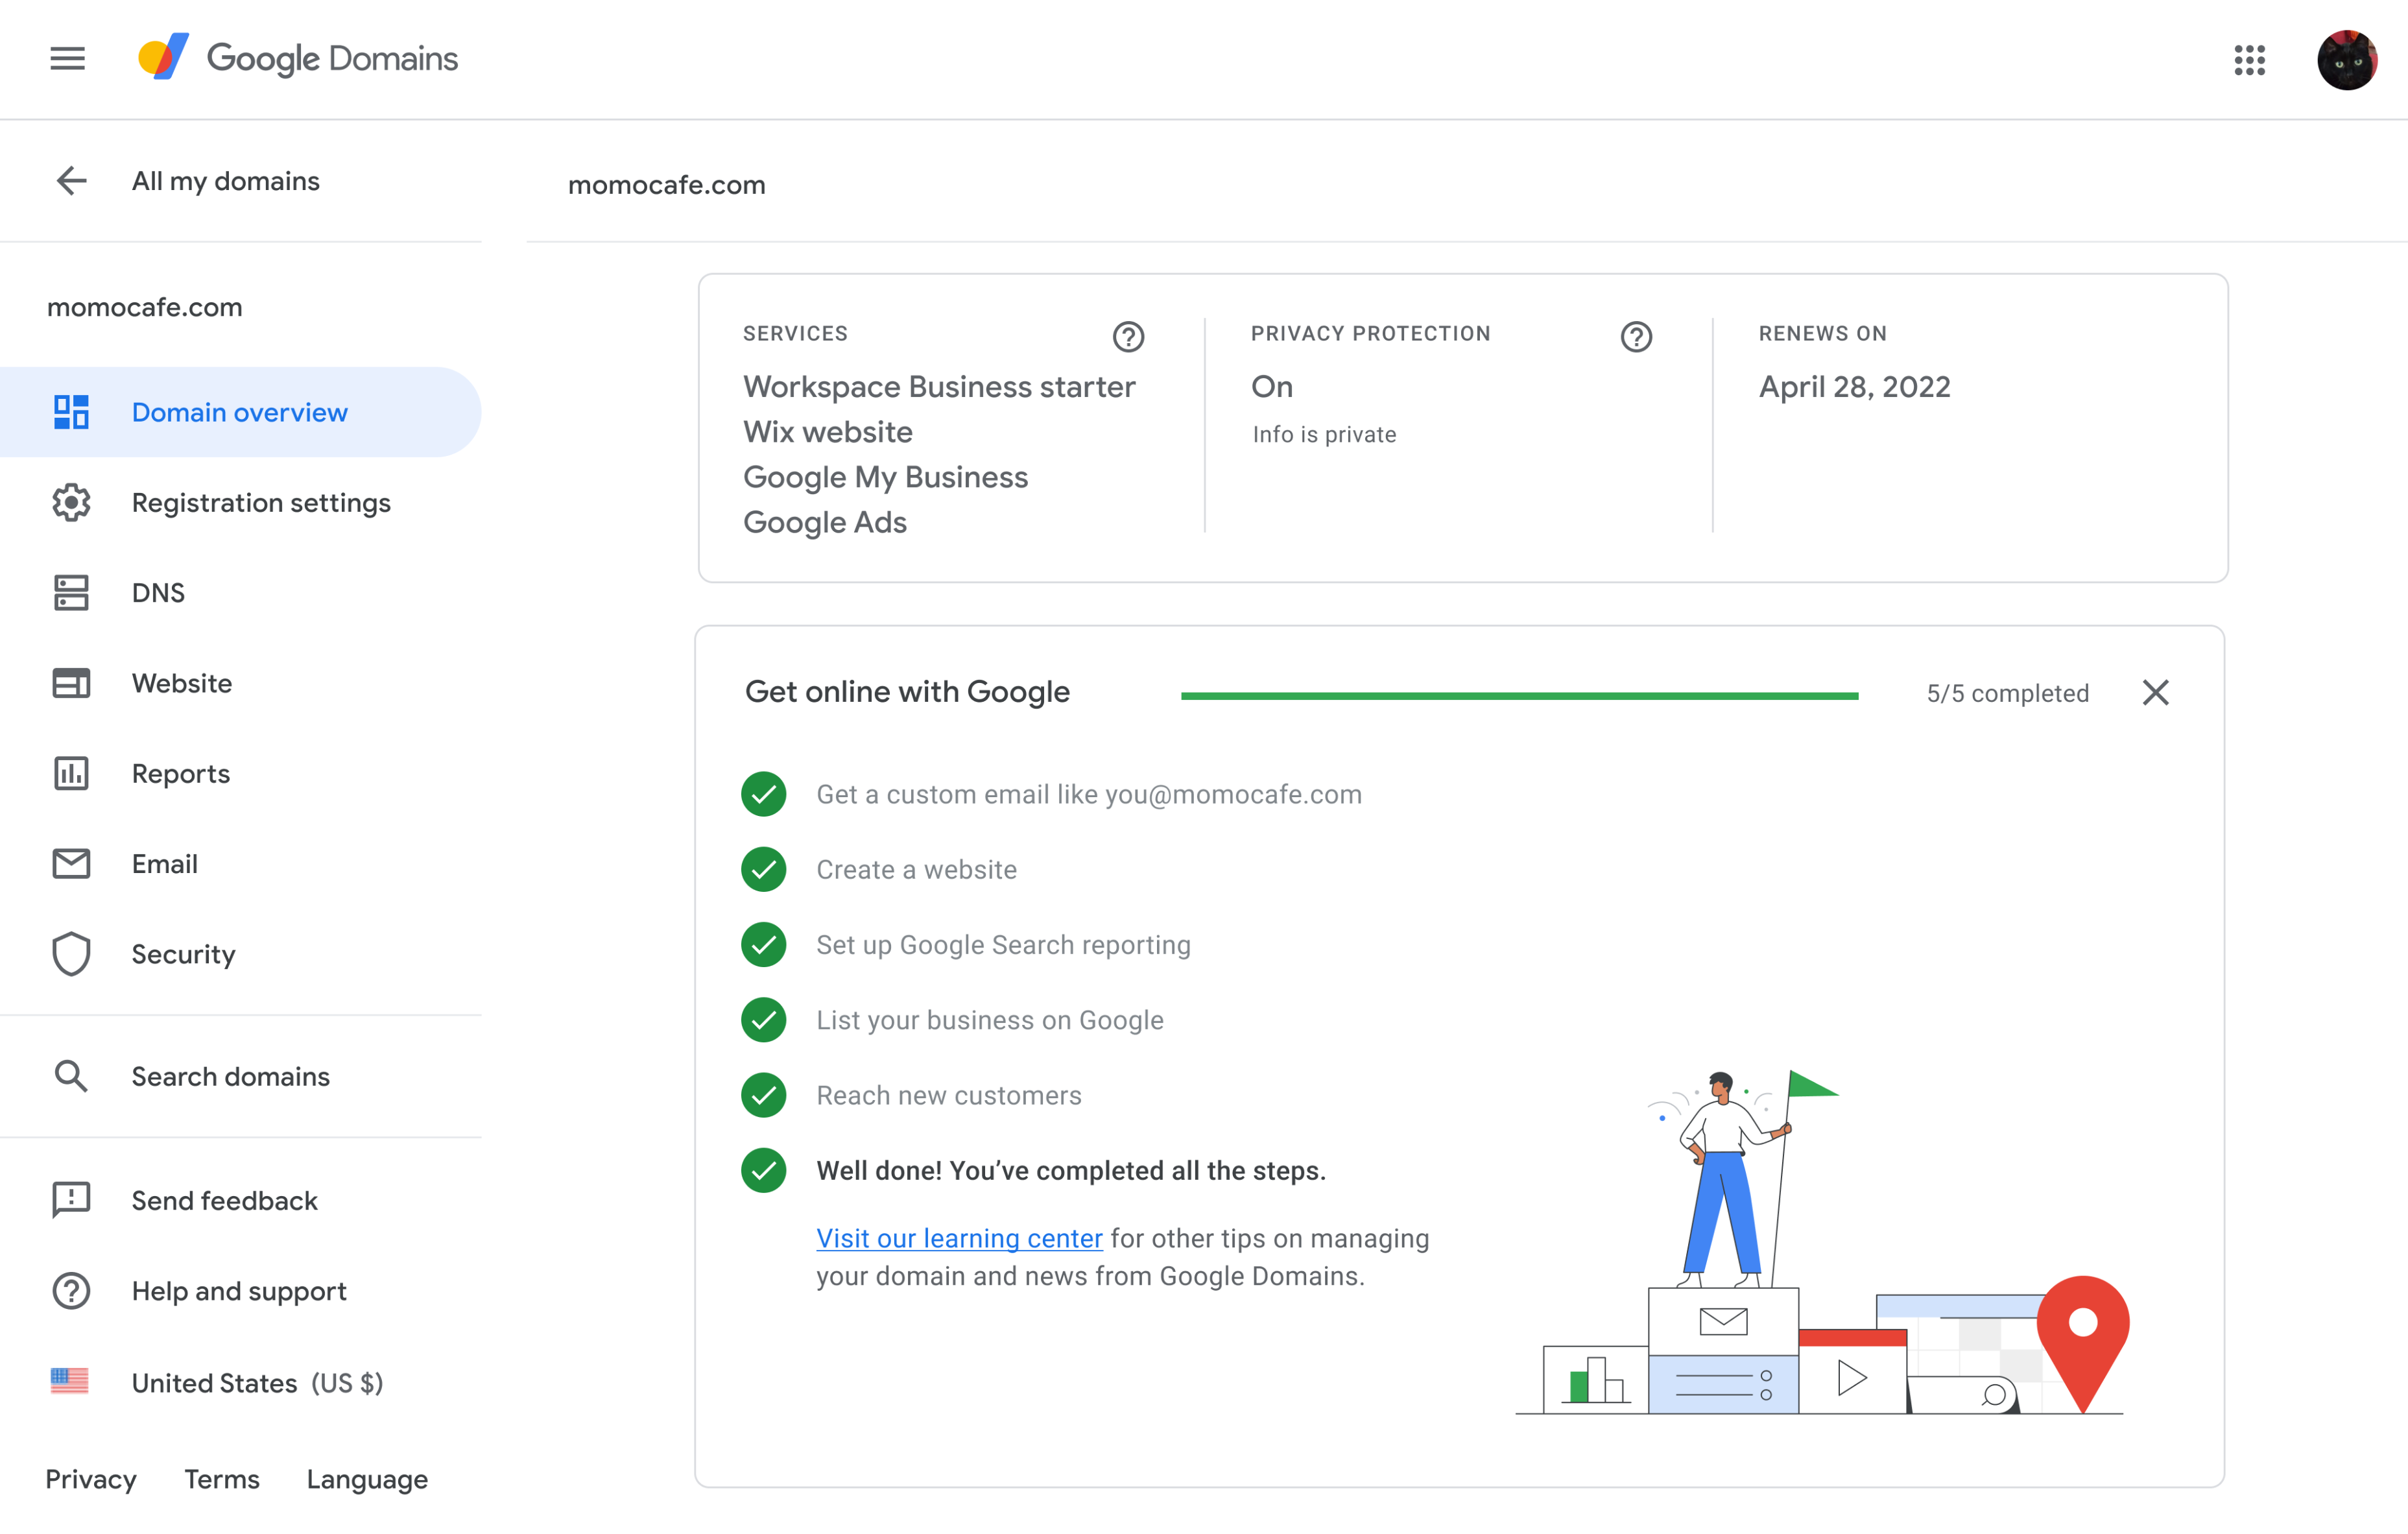Click momocafe.com sidebar domain name
This screenshot has height=1534, width=2408.
tap(145, 307)
